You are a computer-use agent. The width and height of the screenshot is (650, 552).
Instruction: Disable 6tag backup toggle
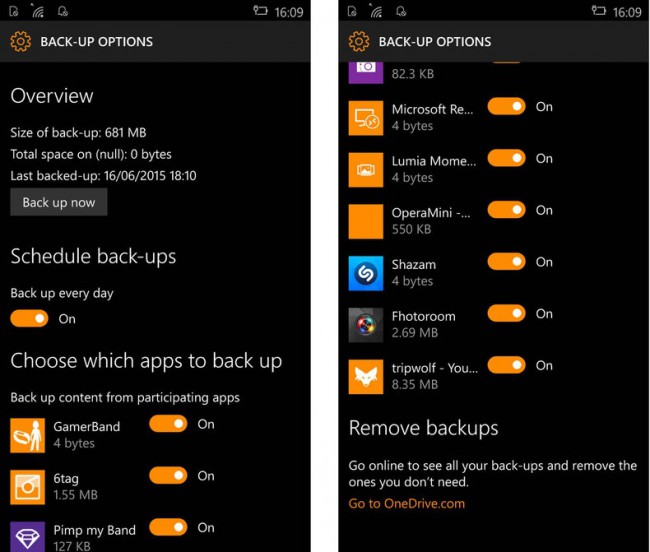coord(168,475)
